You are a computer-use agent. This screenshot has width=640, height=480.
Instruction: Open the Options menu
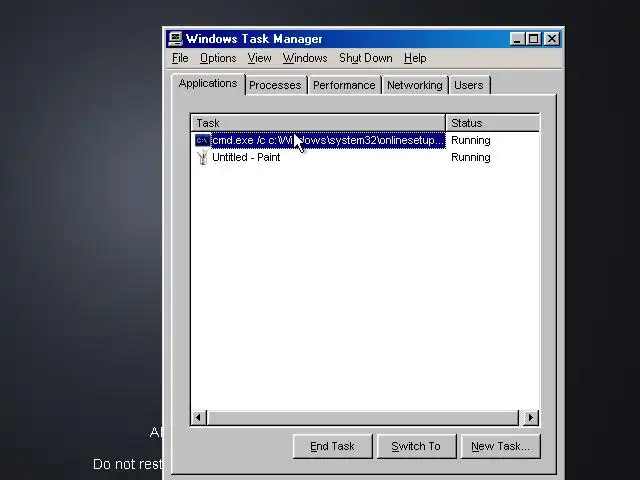click(x=218, y=58)
